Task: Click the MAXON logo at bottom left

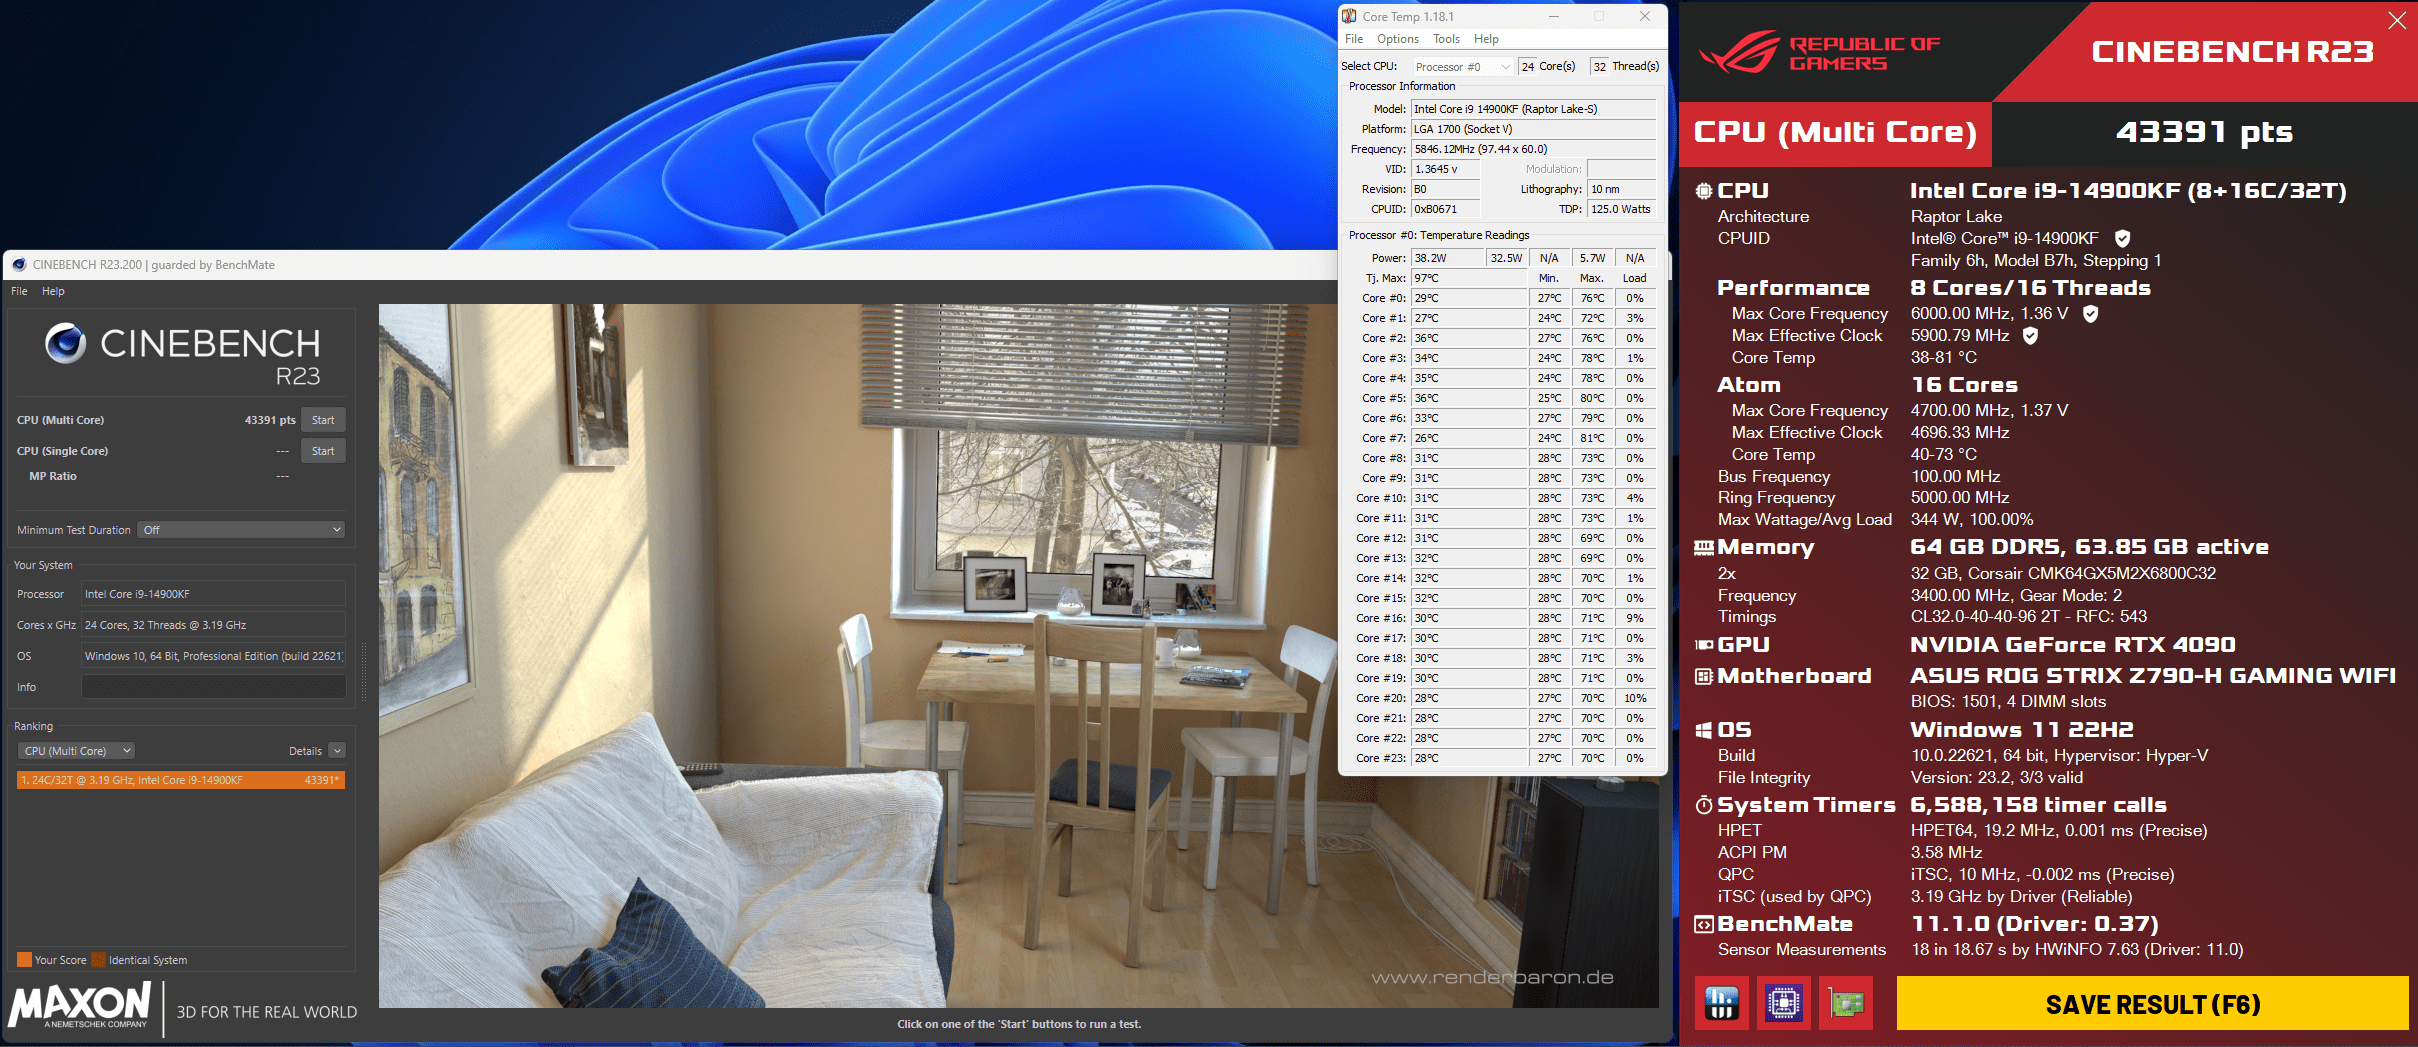Action: click(80, 1005)
